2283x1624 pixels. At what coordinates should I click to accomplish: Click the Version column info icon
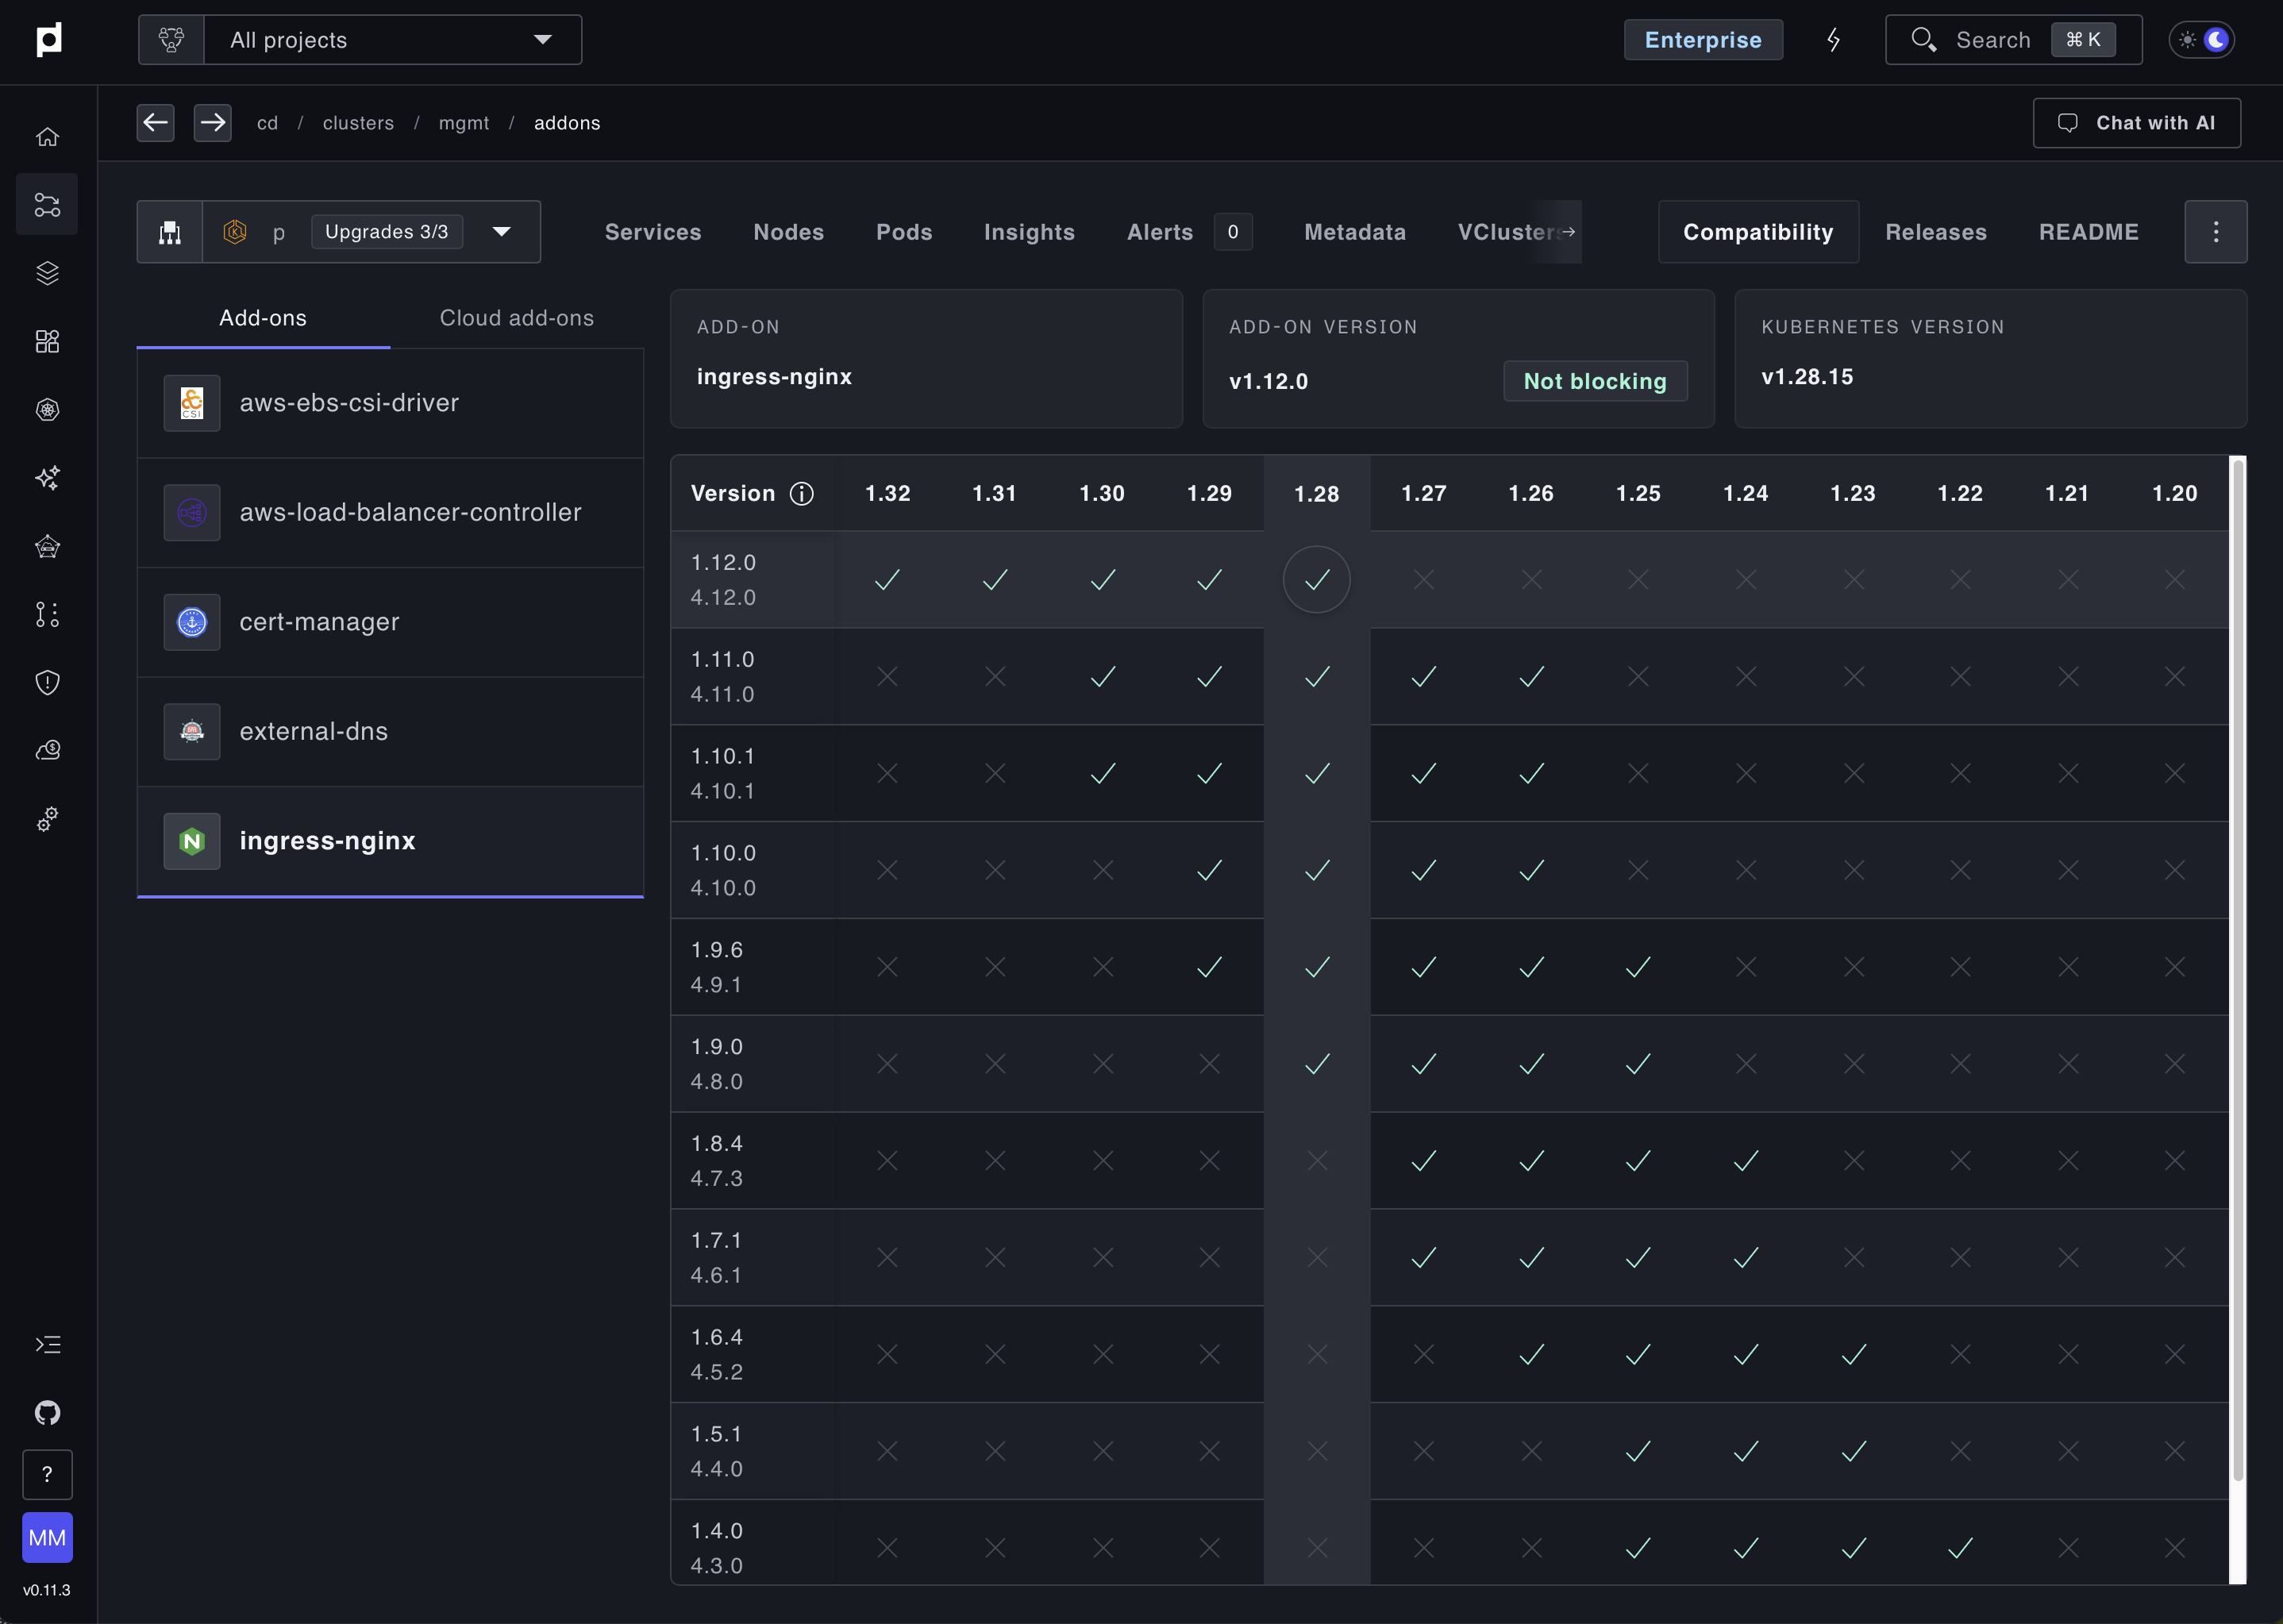pos(803,493)
